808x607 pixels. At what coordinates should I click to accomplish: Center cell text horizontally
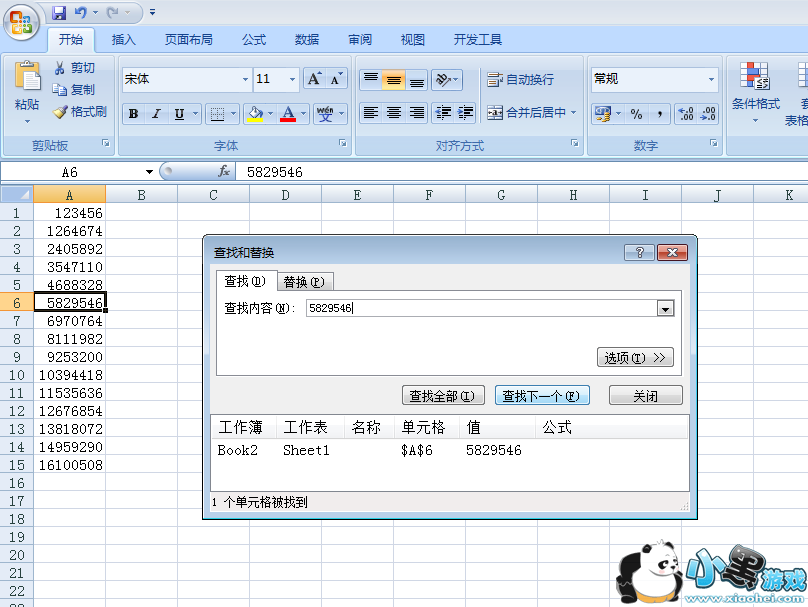point(393,113)
